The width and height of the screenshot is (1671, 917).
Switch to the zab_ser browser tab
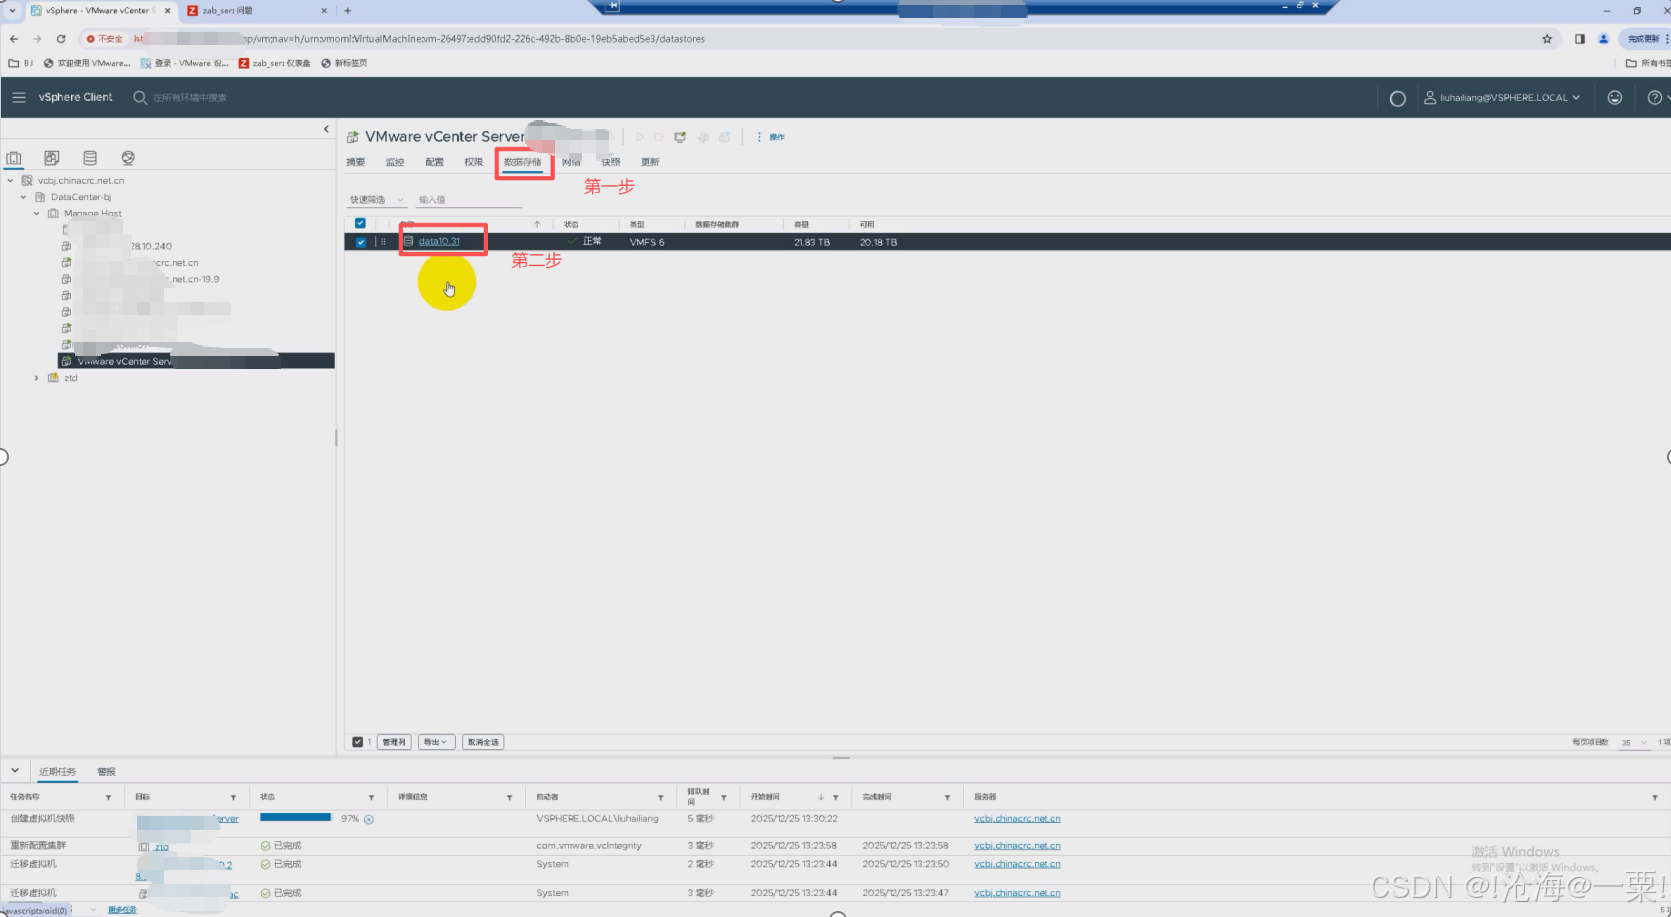tap(257, 11)
